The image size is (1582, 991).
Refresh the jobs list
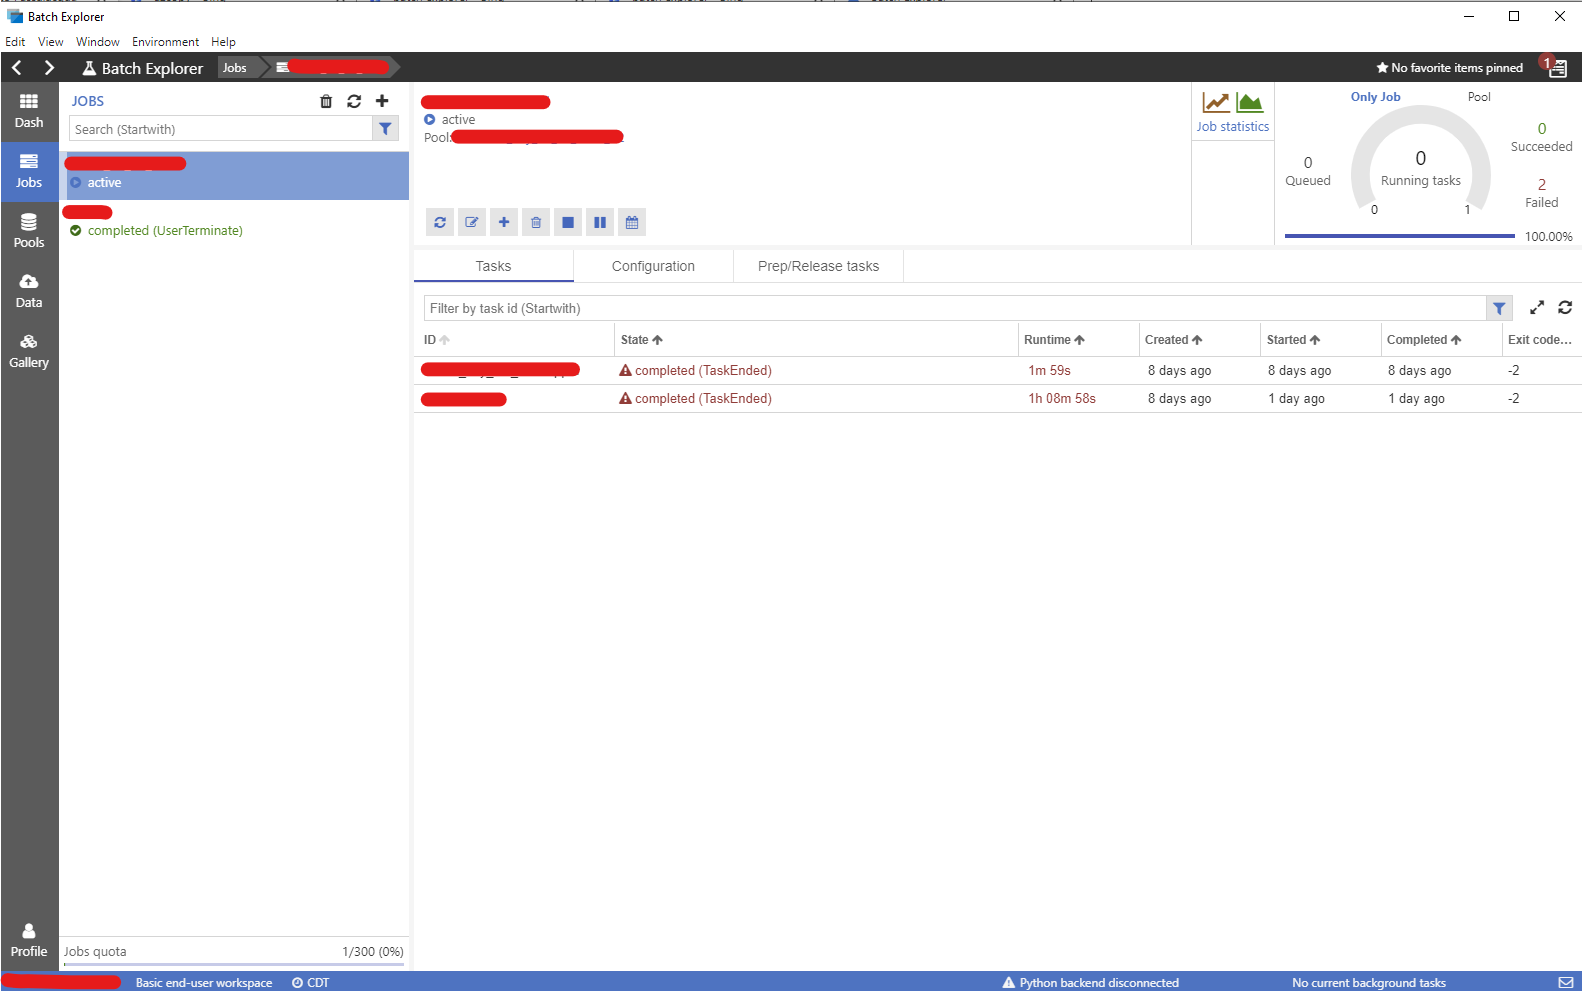click(x=354, y=101)
